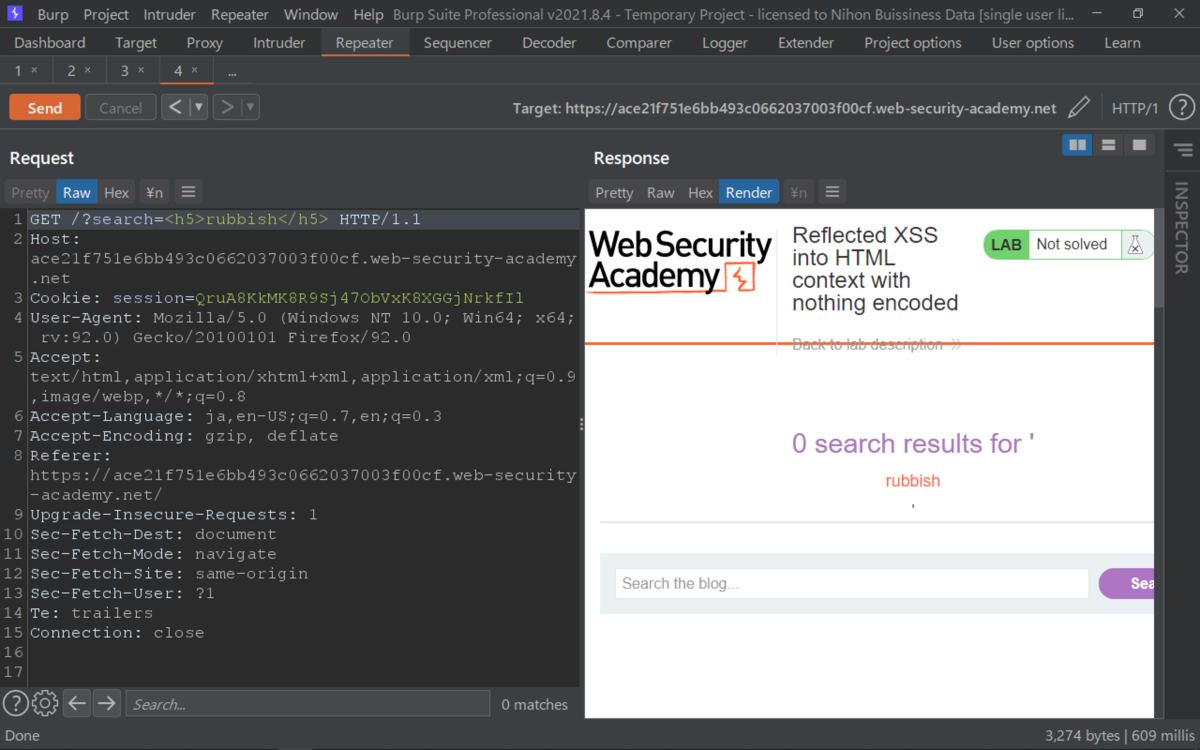Switch response view to Raw
This screenshot has width=1200, height=750.
pos(661,193)
